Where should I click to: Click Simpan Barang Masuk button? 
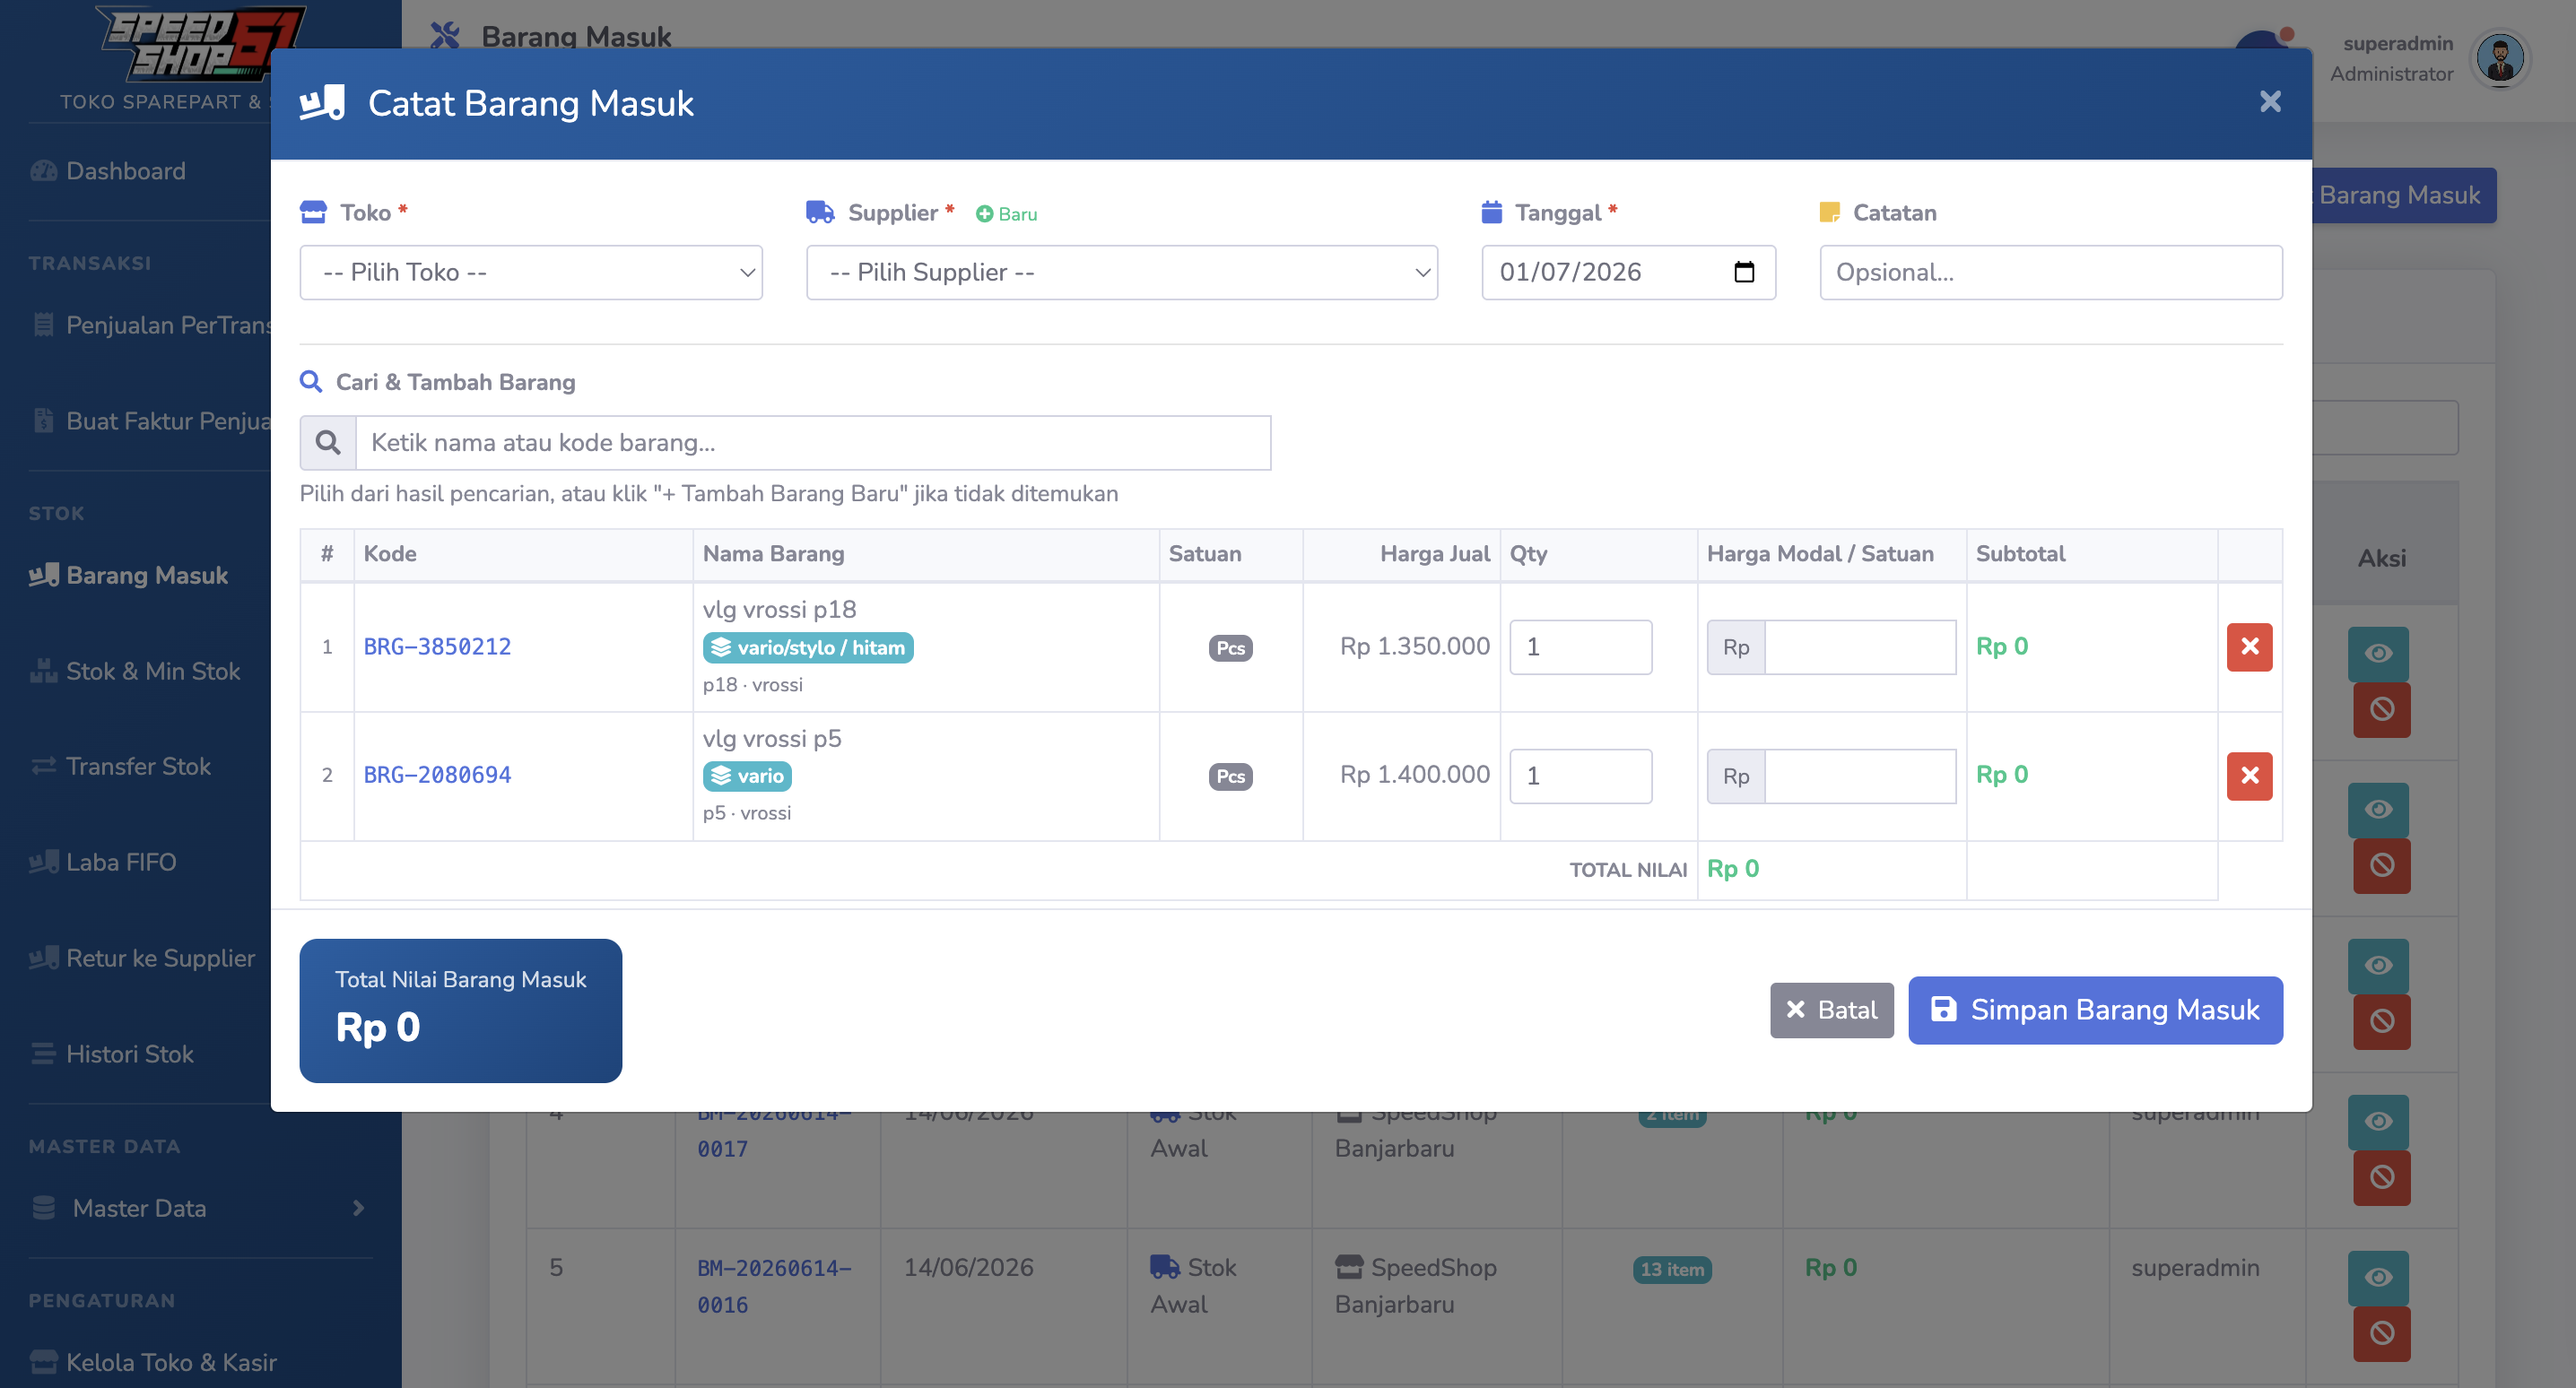(2095, 1010)
